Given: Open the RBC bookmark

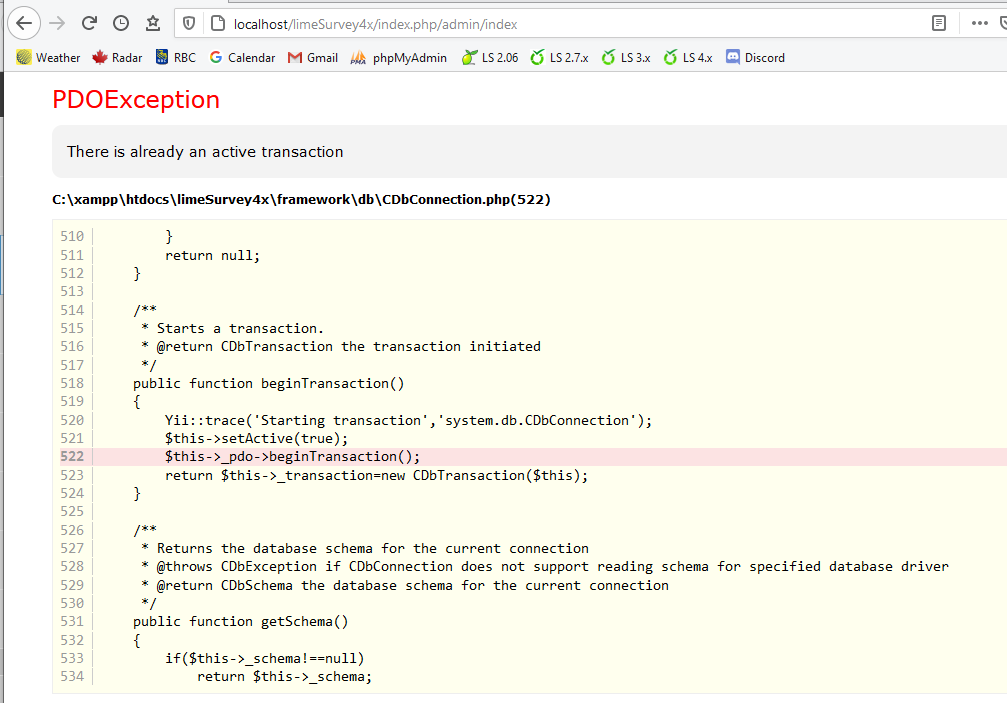Looking at the screenshot, I should point(176,58).
